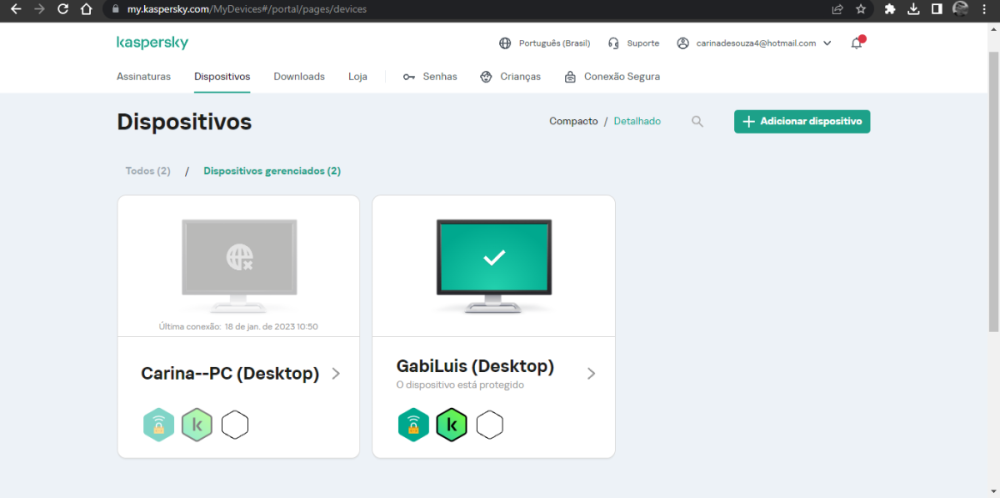Bookmark this page with the star
This screenshot has width=1000, height=498.
click(x=861, y=10)
